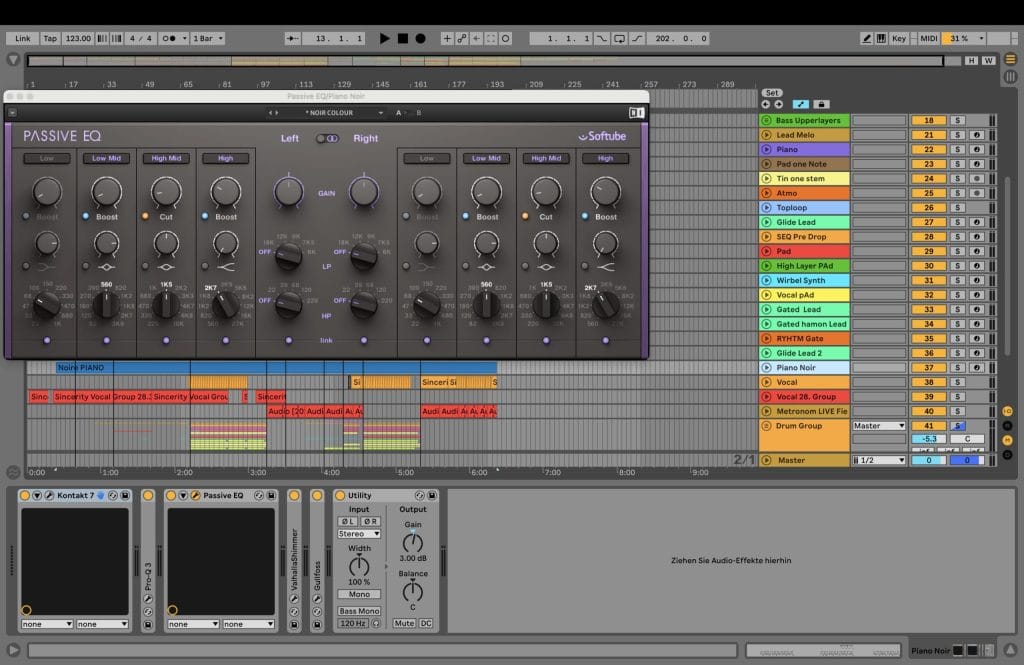The width and height of the screenshot is (1024, 665).
Task: Click the Tap tempo button
Action: [50, 38]
